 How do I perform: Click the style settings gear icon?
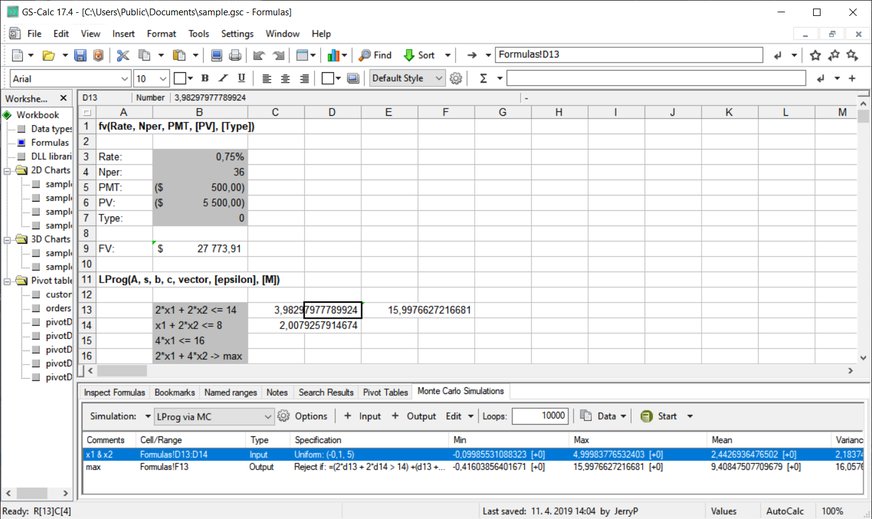pos(456,78)
